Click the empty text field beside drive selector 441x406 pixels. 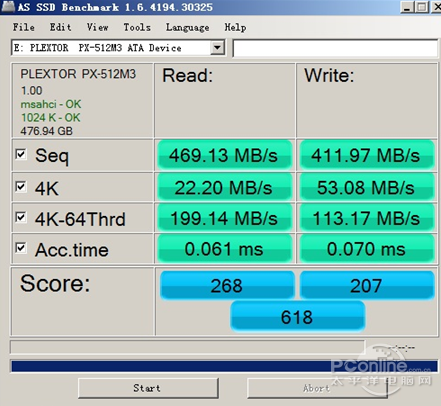point(335,48)
